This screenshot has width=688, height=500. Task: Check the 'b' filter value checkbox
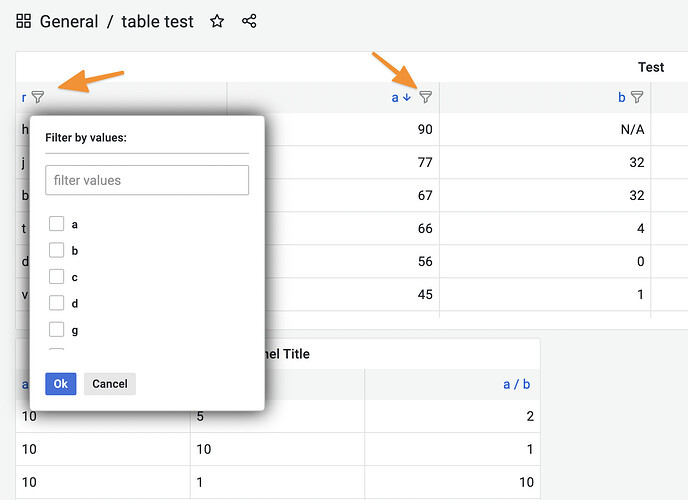[x=57, y=250]
